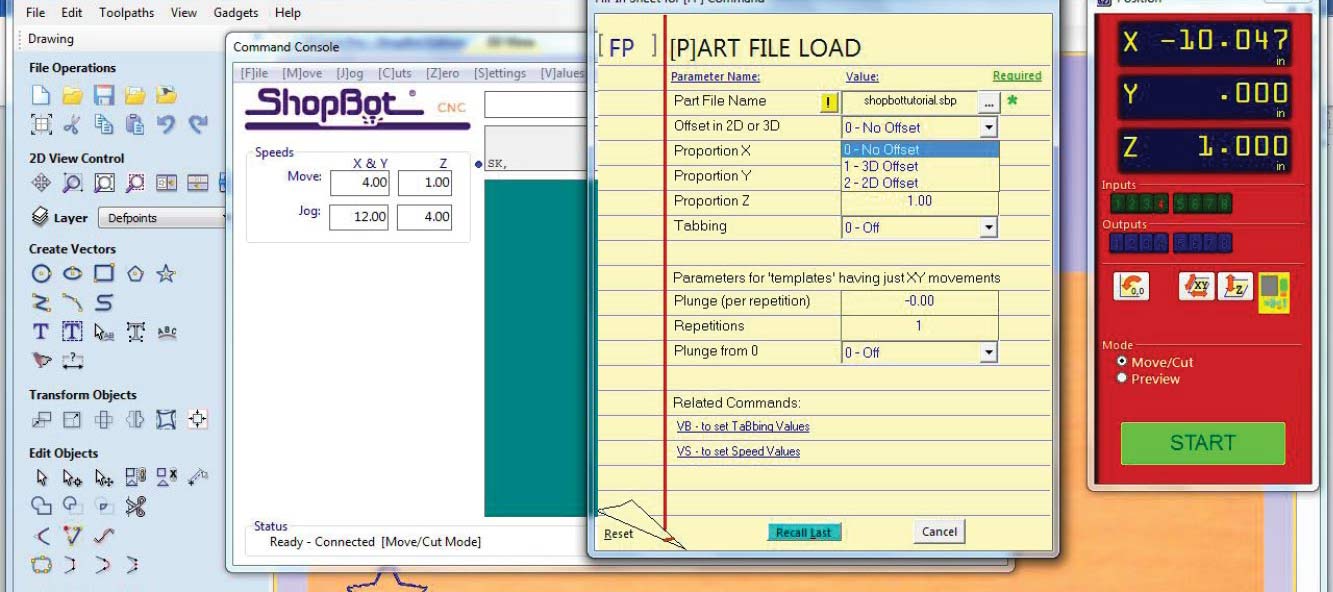Click the Weld vectors icon

(x=41, y=506)
